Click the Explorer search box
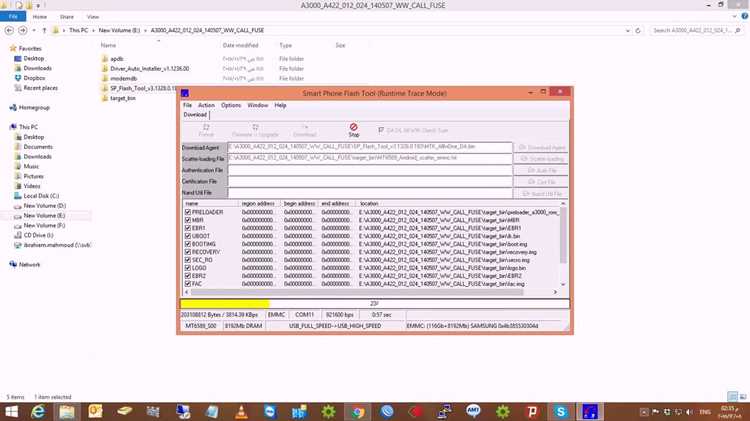This screenshot has height=421, width=750. pyautogui.click(x=696, y=30)
